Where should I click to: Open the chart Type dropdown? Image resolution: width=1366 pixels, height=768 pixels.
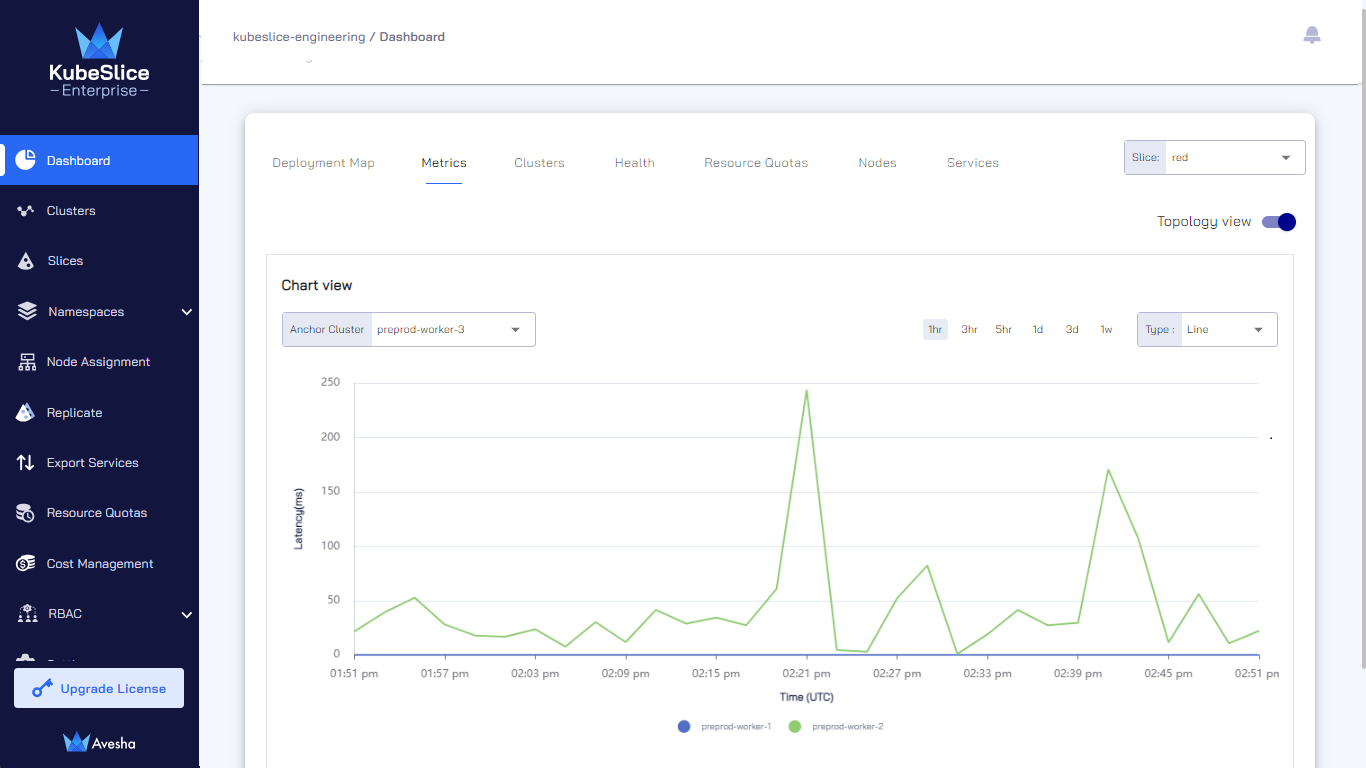1207,330
